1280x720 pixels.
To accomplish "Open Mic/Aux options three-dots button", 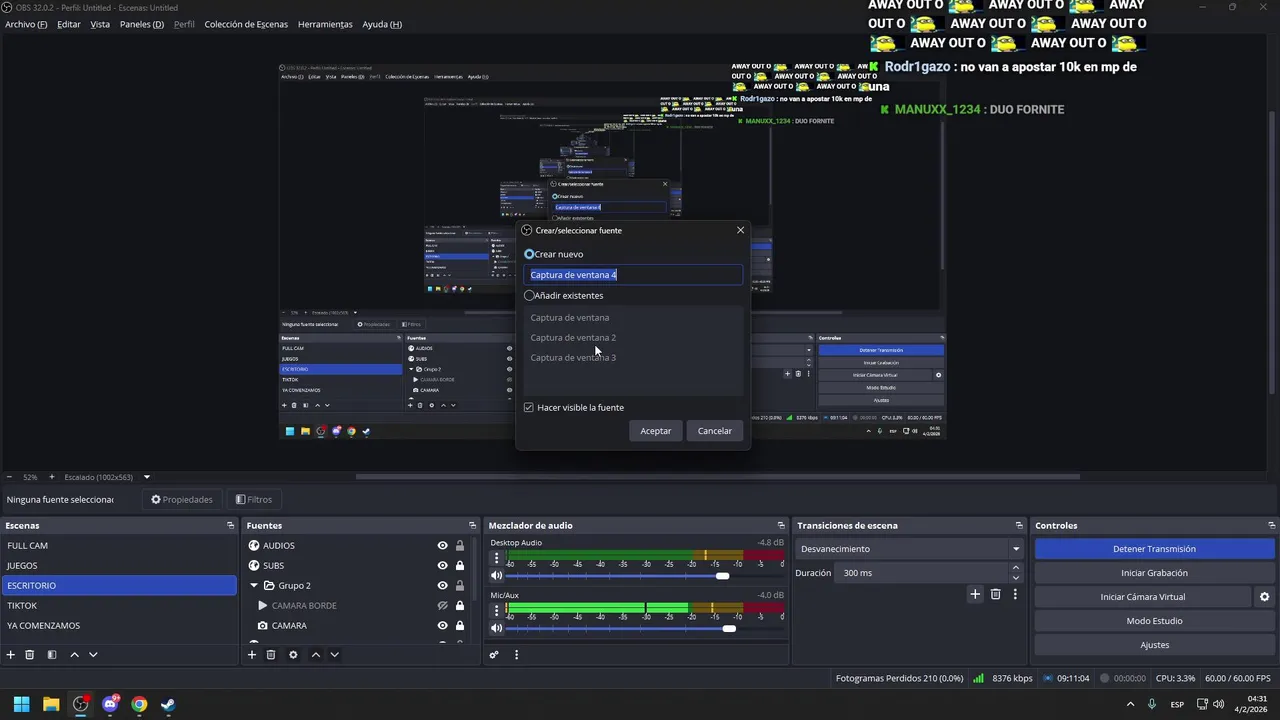I will pyautogui.click(x=497, y=610).
